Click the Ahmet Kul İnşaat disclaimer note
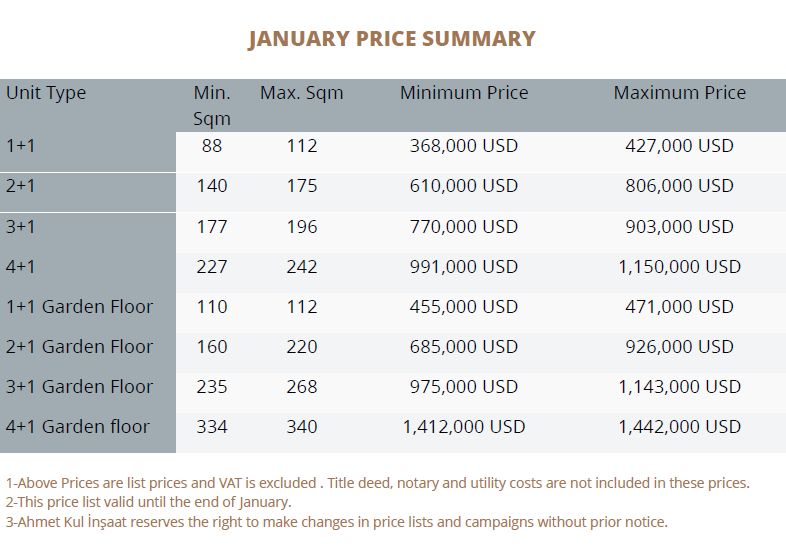The image size is (786, 550). [336, 522]
